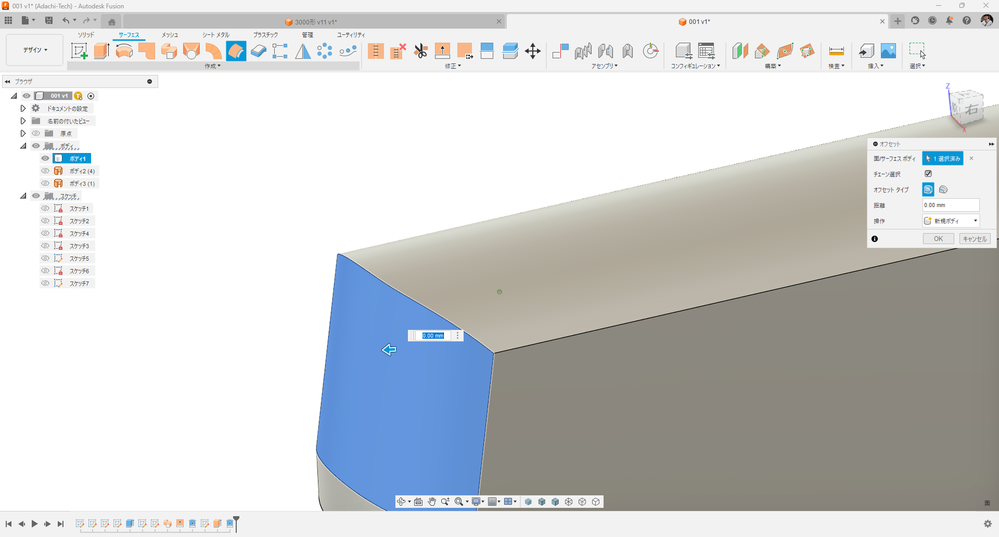The width and height of the screenshot is (999, 537).
Task: Open the 修正 panel dropdown
Action: coord(453,66)
